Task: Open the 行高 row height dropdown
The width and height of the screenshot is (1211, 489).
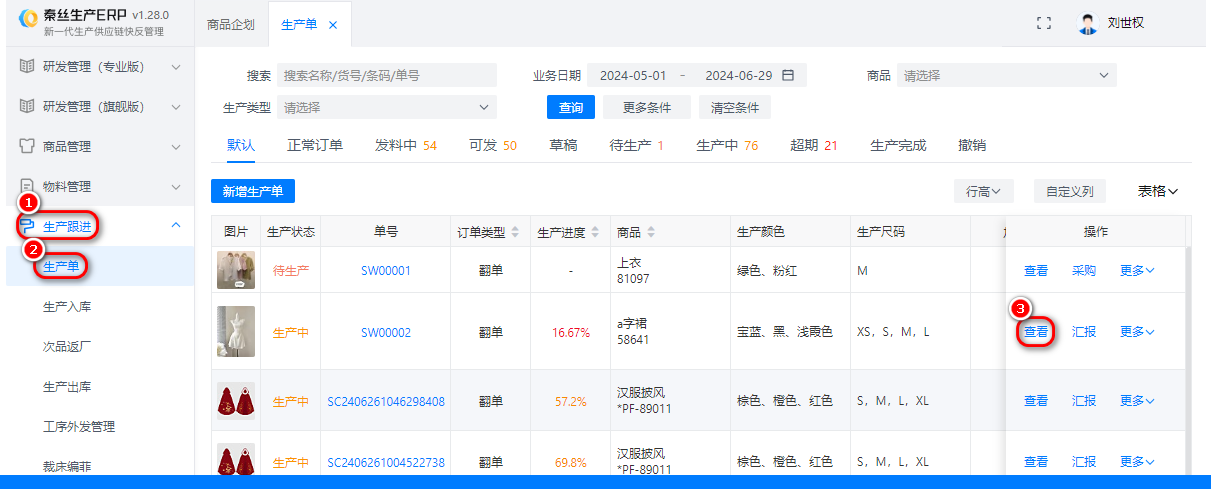Action: tap(984, 191)
